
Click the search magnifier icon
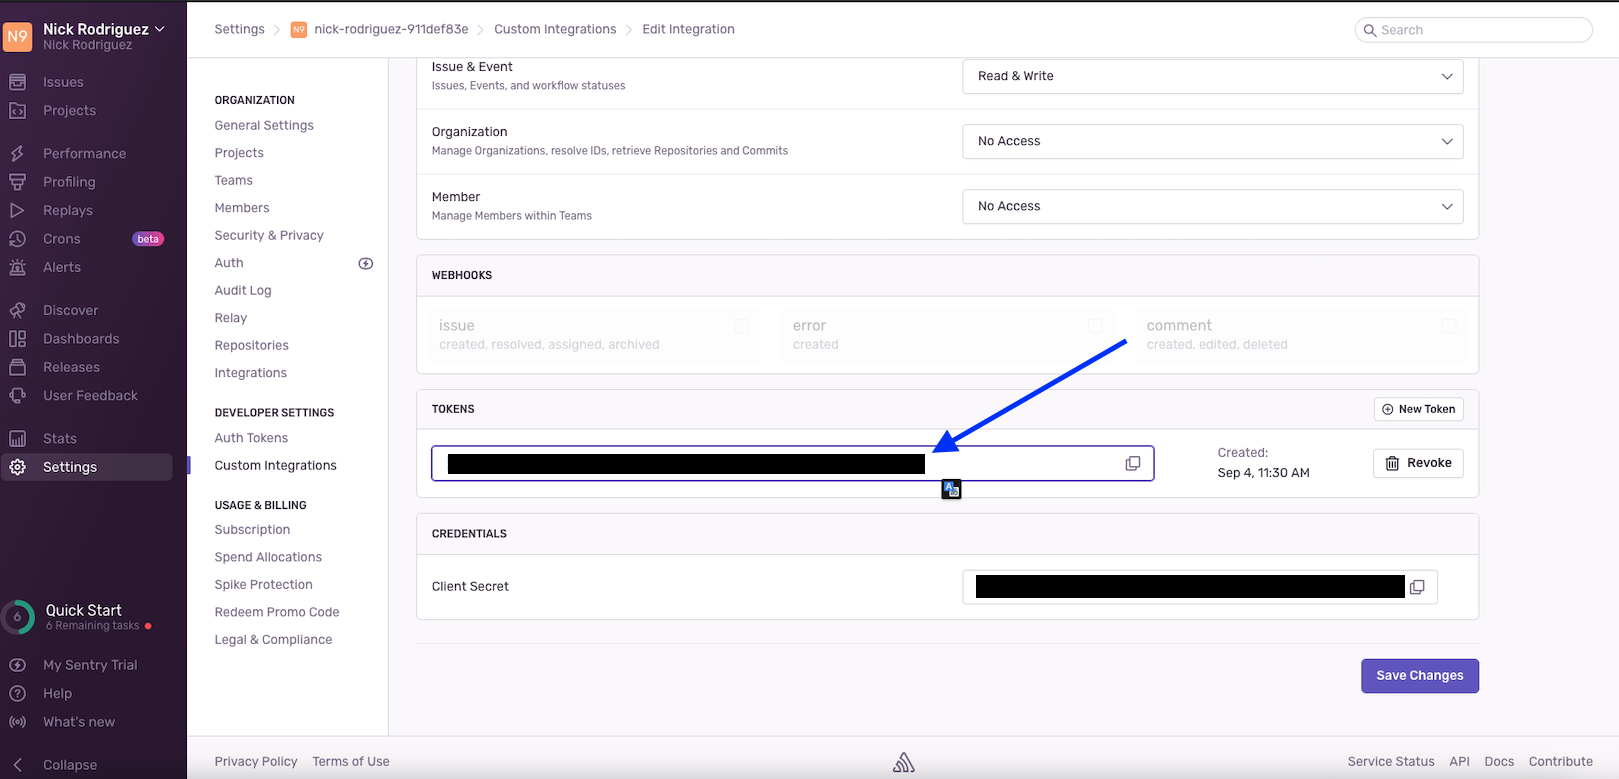click(x=1370, y=30)
